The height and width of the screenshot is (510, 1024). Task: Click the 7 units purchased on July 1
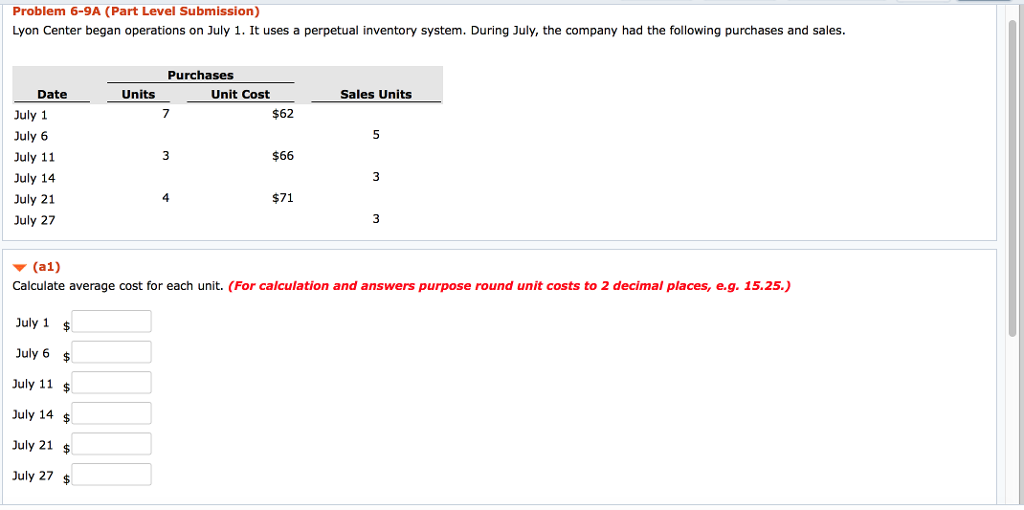(166, 114)
